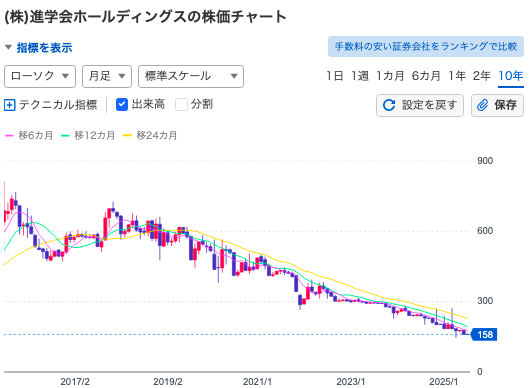Viewport: 530px width, 388px height.
Task: Click the 600 price axis label
Action: tap(485, 231)
